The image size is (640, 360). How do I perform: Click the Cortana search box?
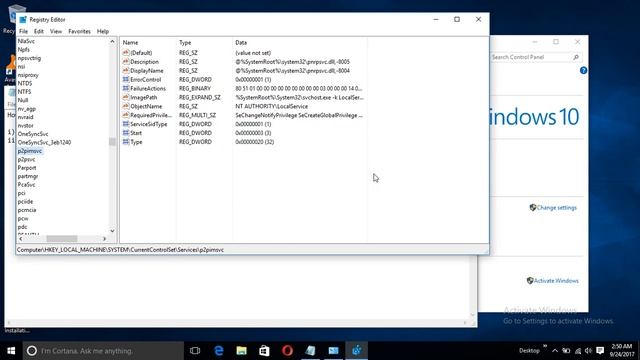coord(103,351)
